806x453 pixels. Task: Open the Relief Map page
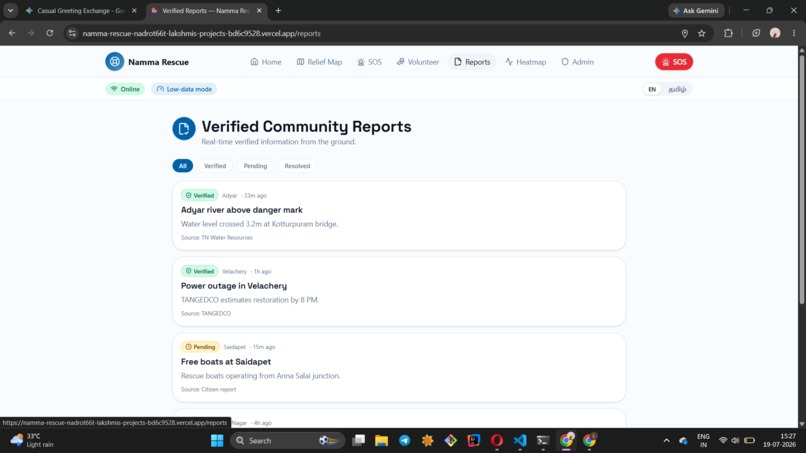(319, 62)
